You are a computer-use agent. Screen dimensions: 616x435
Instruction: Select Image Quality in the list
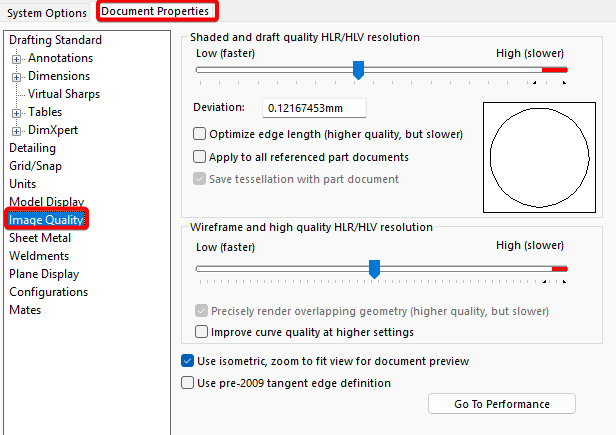tap(46, 220)
